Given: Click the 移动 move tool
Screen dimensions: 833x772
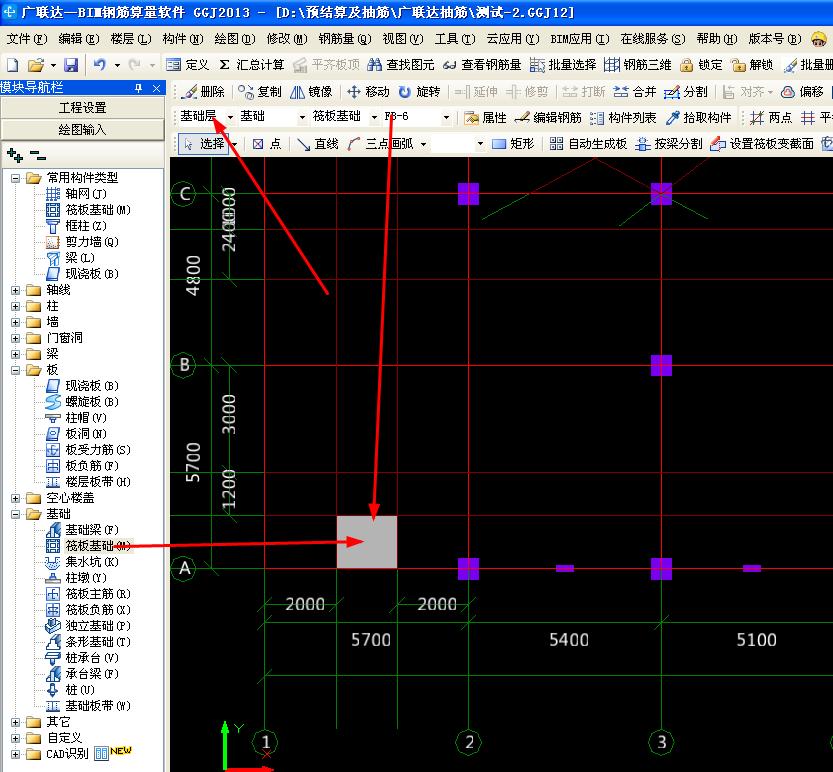Looking at the screenshot, I should tap(368, 92).
